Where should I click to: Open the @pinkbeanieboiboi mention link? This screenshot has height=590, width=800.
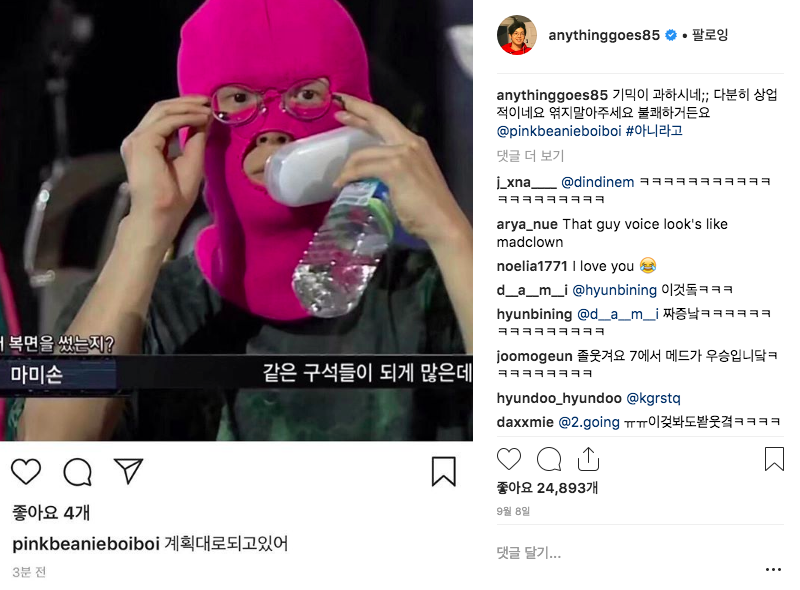click(x=559, y=131)
